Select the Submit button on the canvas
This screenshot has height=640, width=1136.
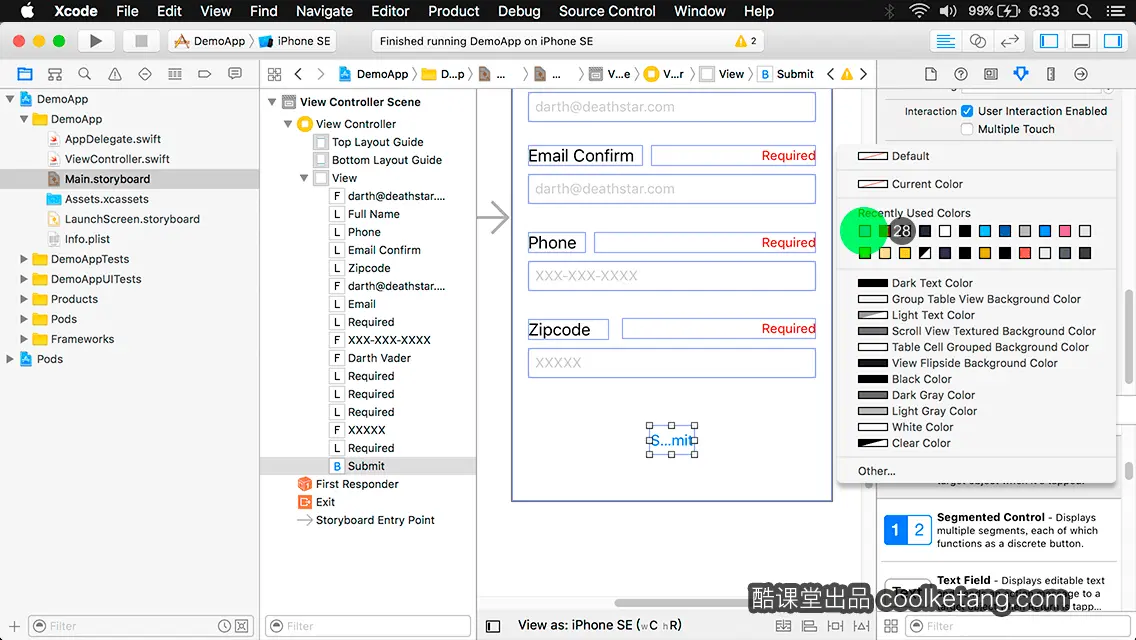(x=672, y=440)
